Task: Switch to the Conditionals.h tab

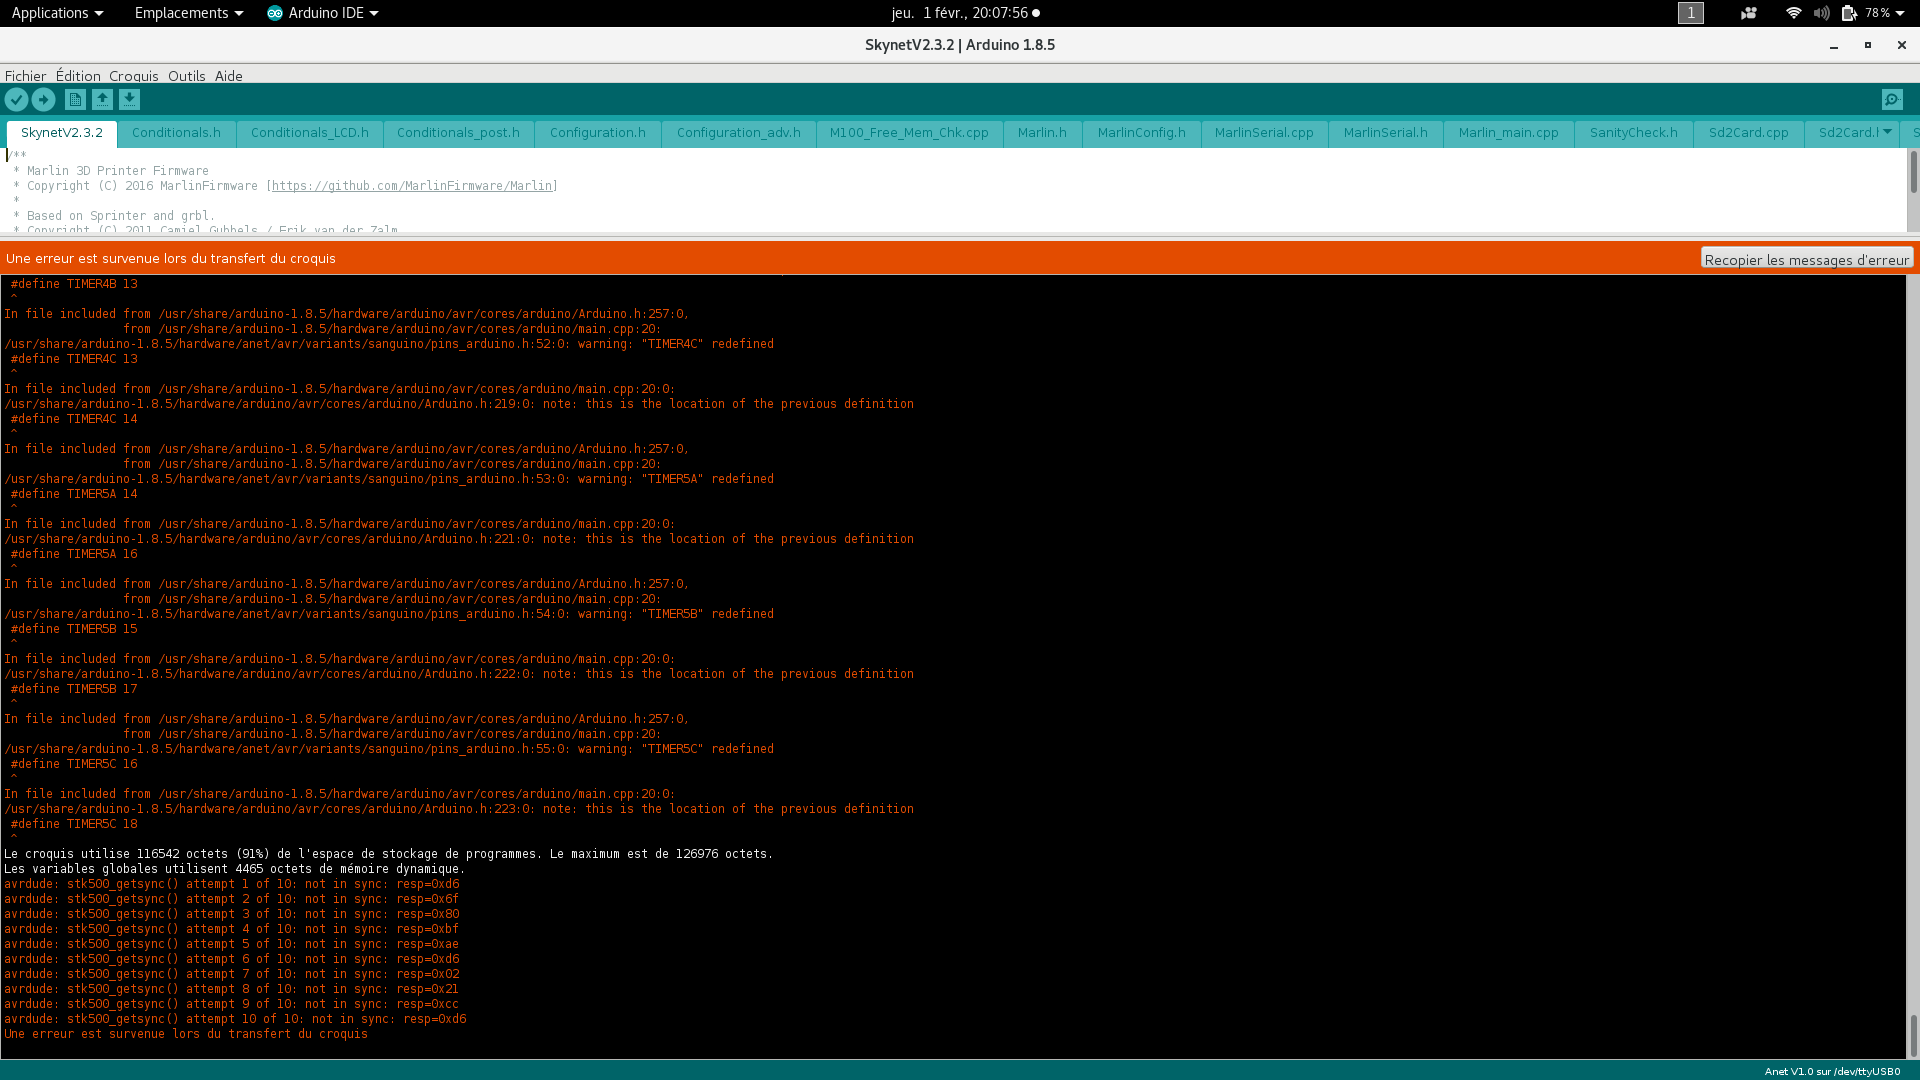Action: pos(176,133)
